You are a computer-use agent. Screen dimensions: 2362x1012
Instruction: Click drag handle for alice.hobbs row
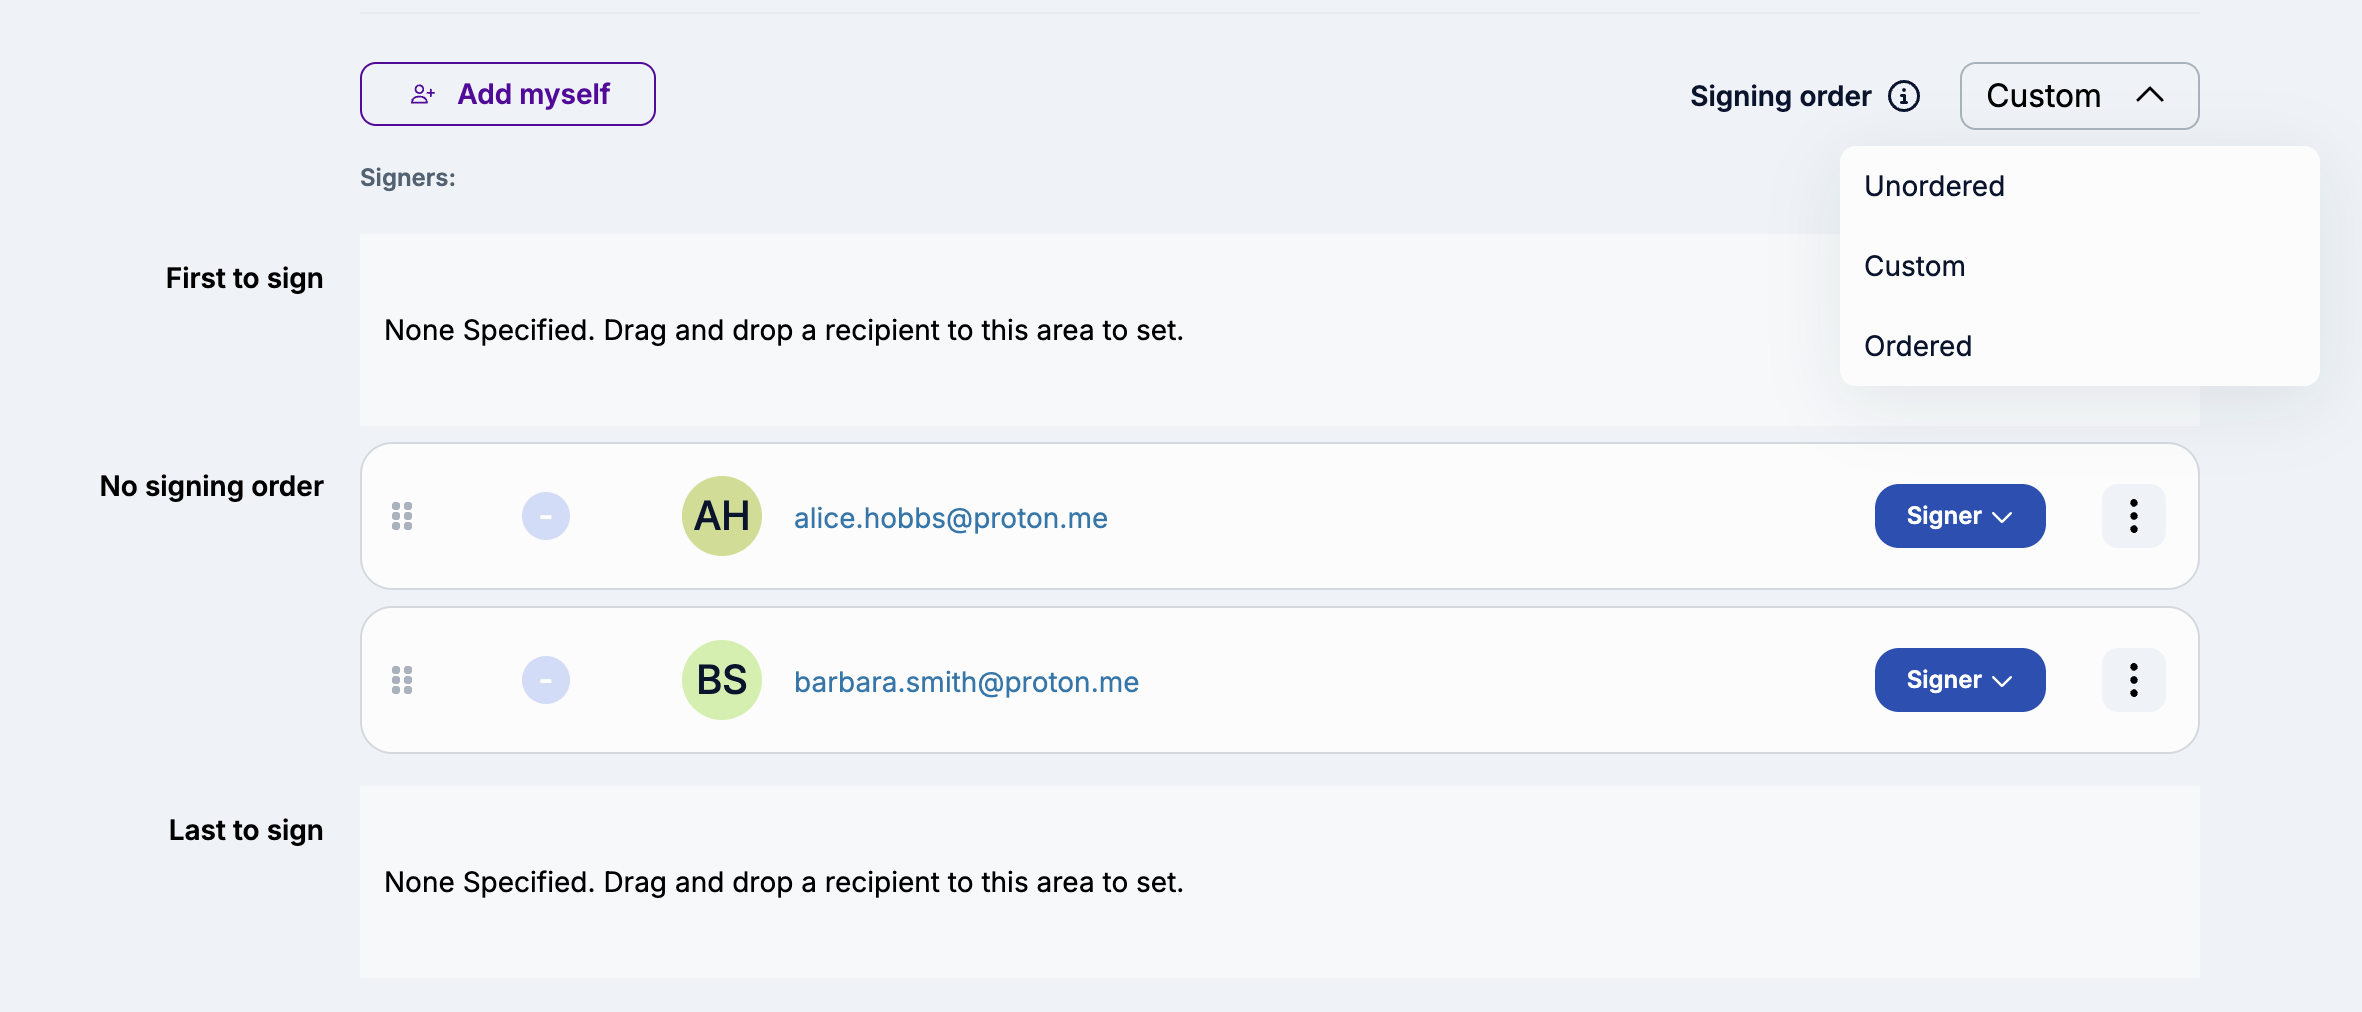click(x=402, y=516)
